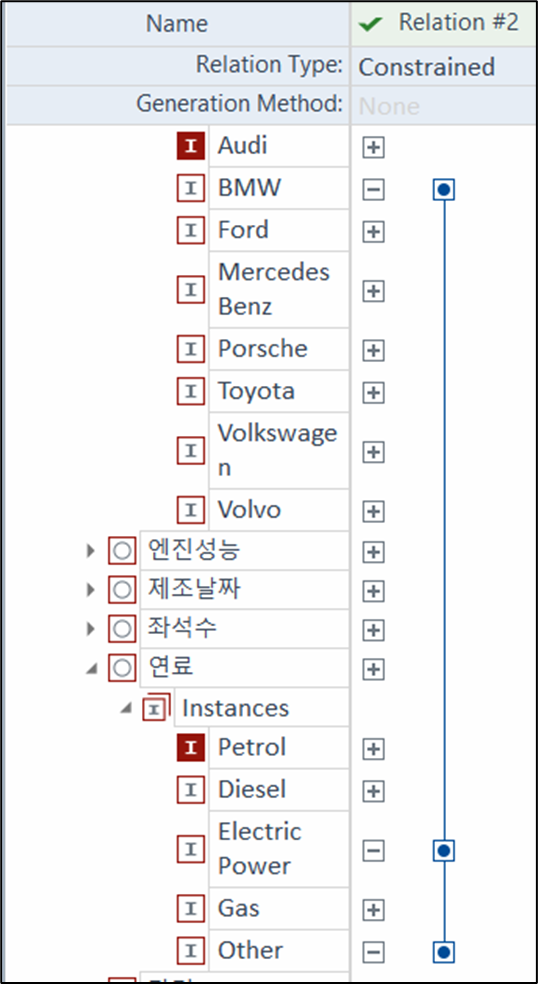This screenshot has width=538, height=984.
Task: Click the circle class icon beside 엔진성능
Action: click(x=122, y=551)
